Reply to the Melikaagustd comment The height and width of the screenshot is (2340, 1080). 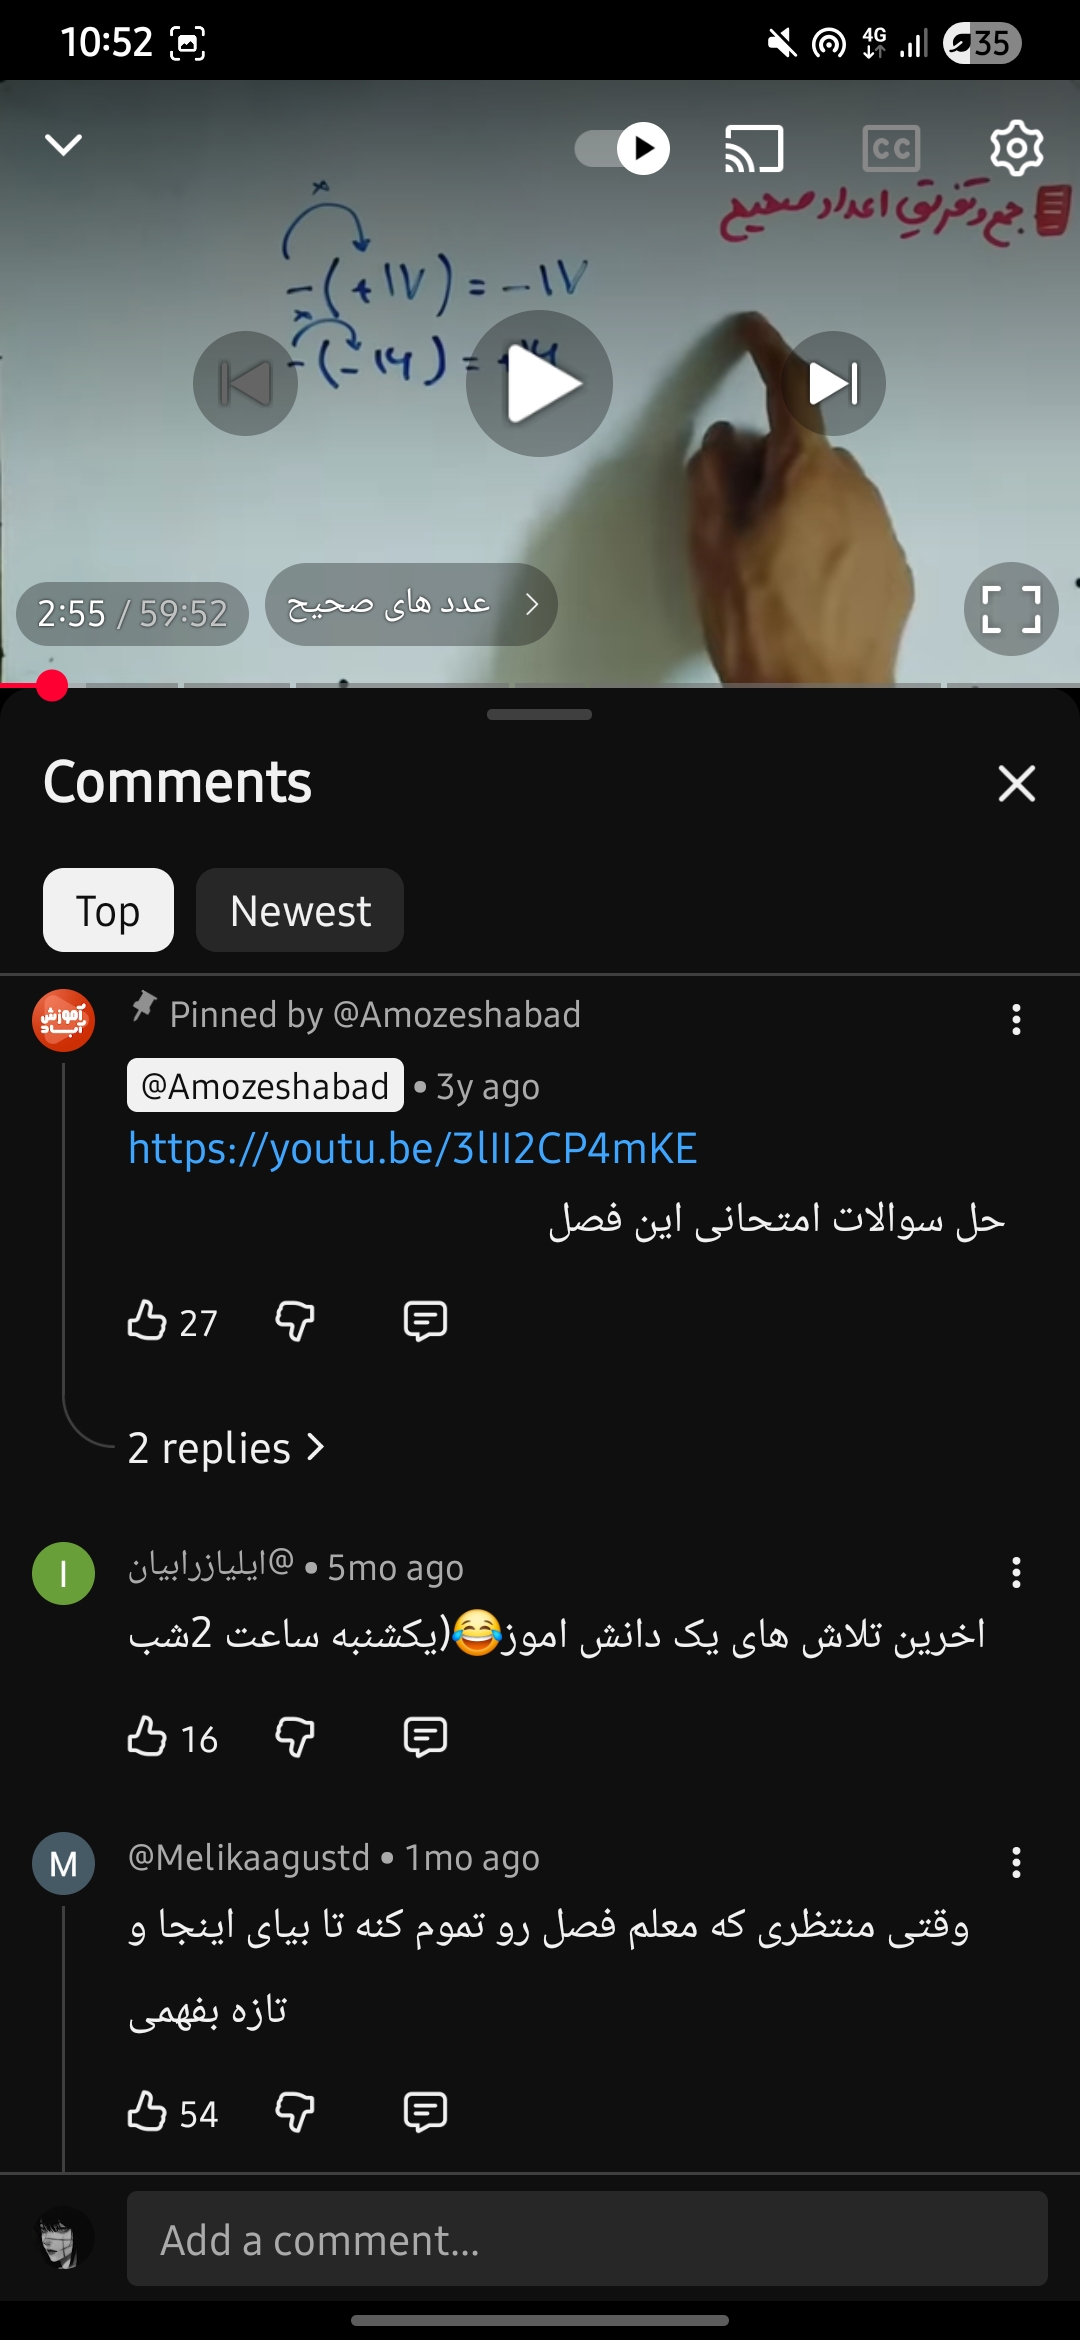tap(425, 2111)
